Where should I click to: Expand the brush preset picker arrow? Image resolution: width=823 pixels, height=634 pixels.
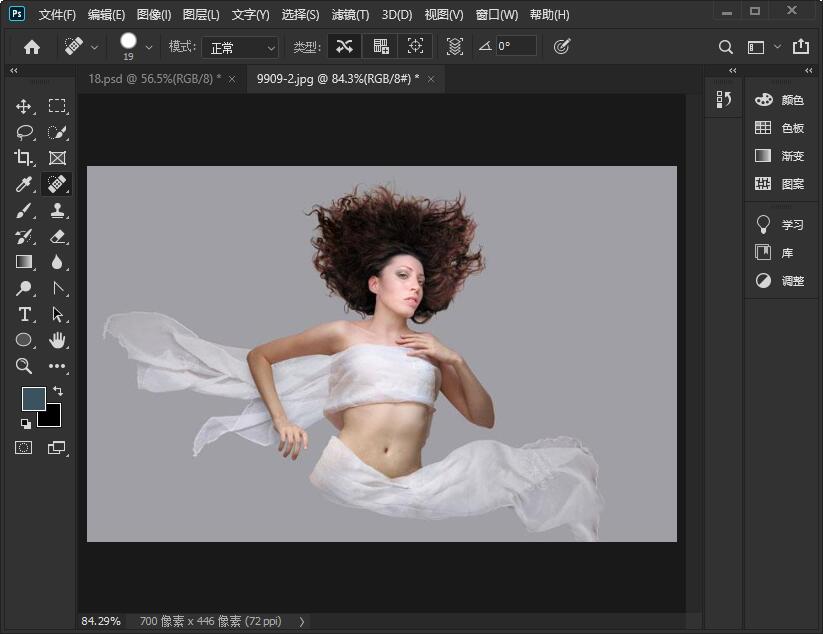[x=149, y=47]
